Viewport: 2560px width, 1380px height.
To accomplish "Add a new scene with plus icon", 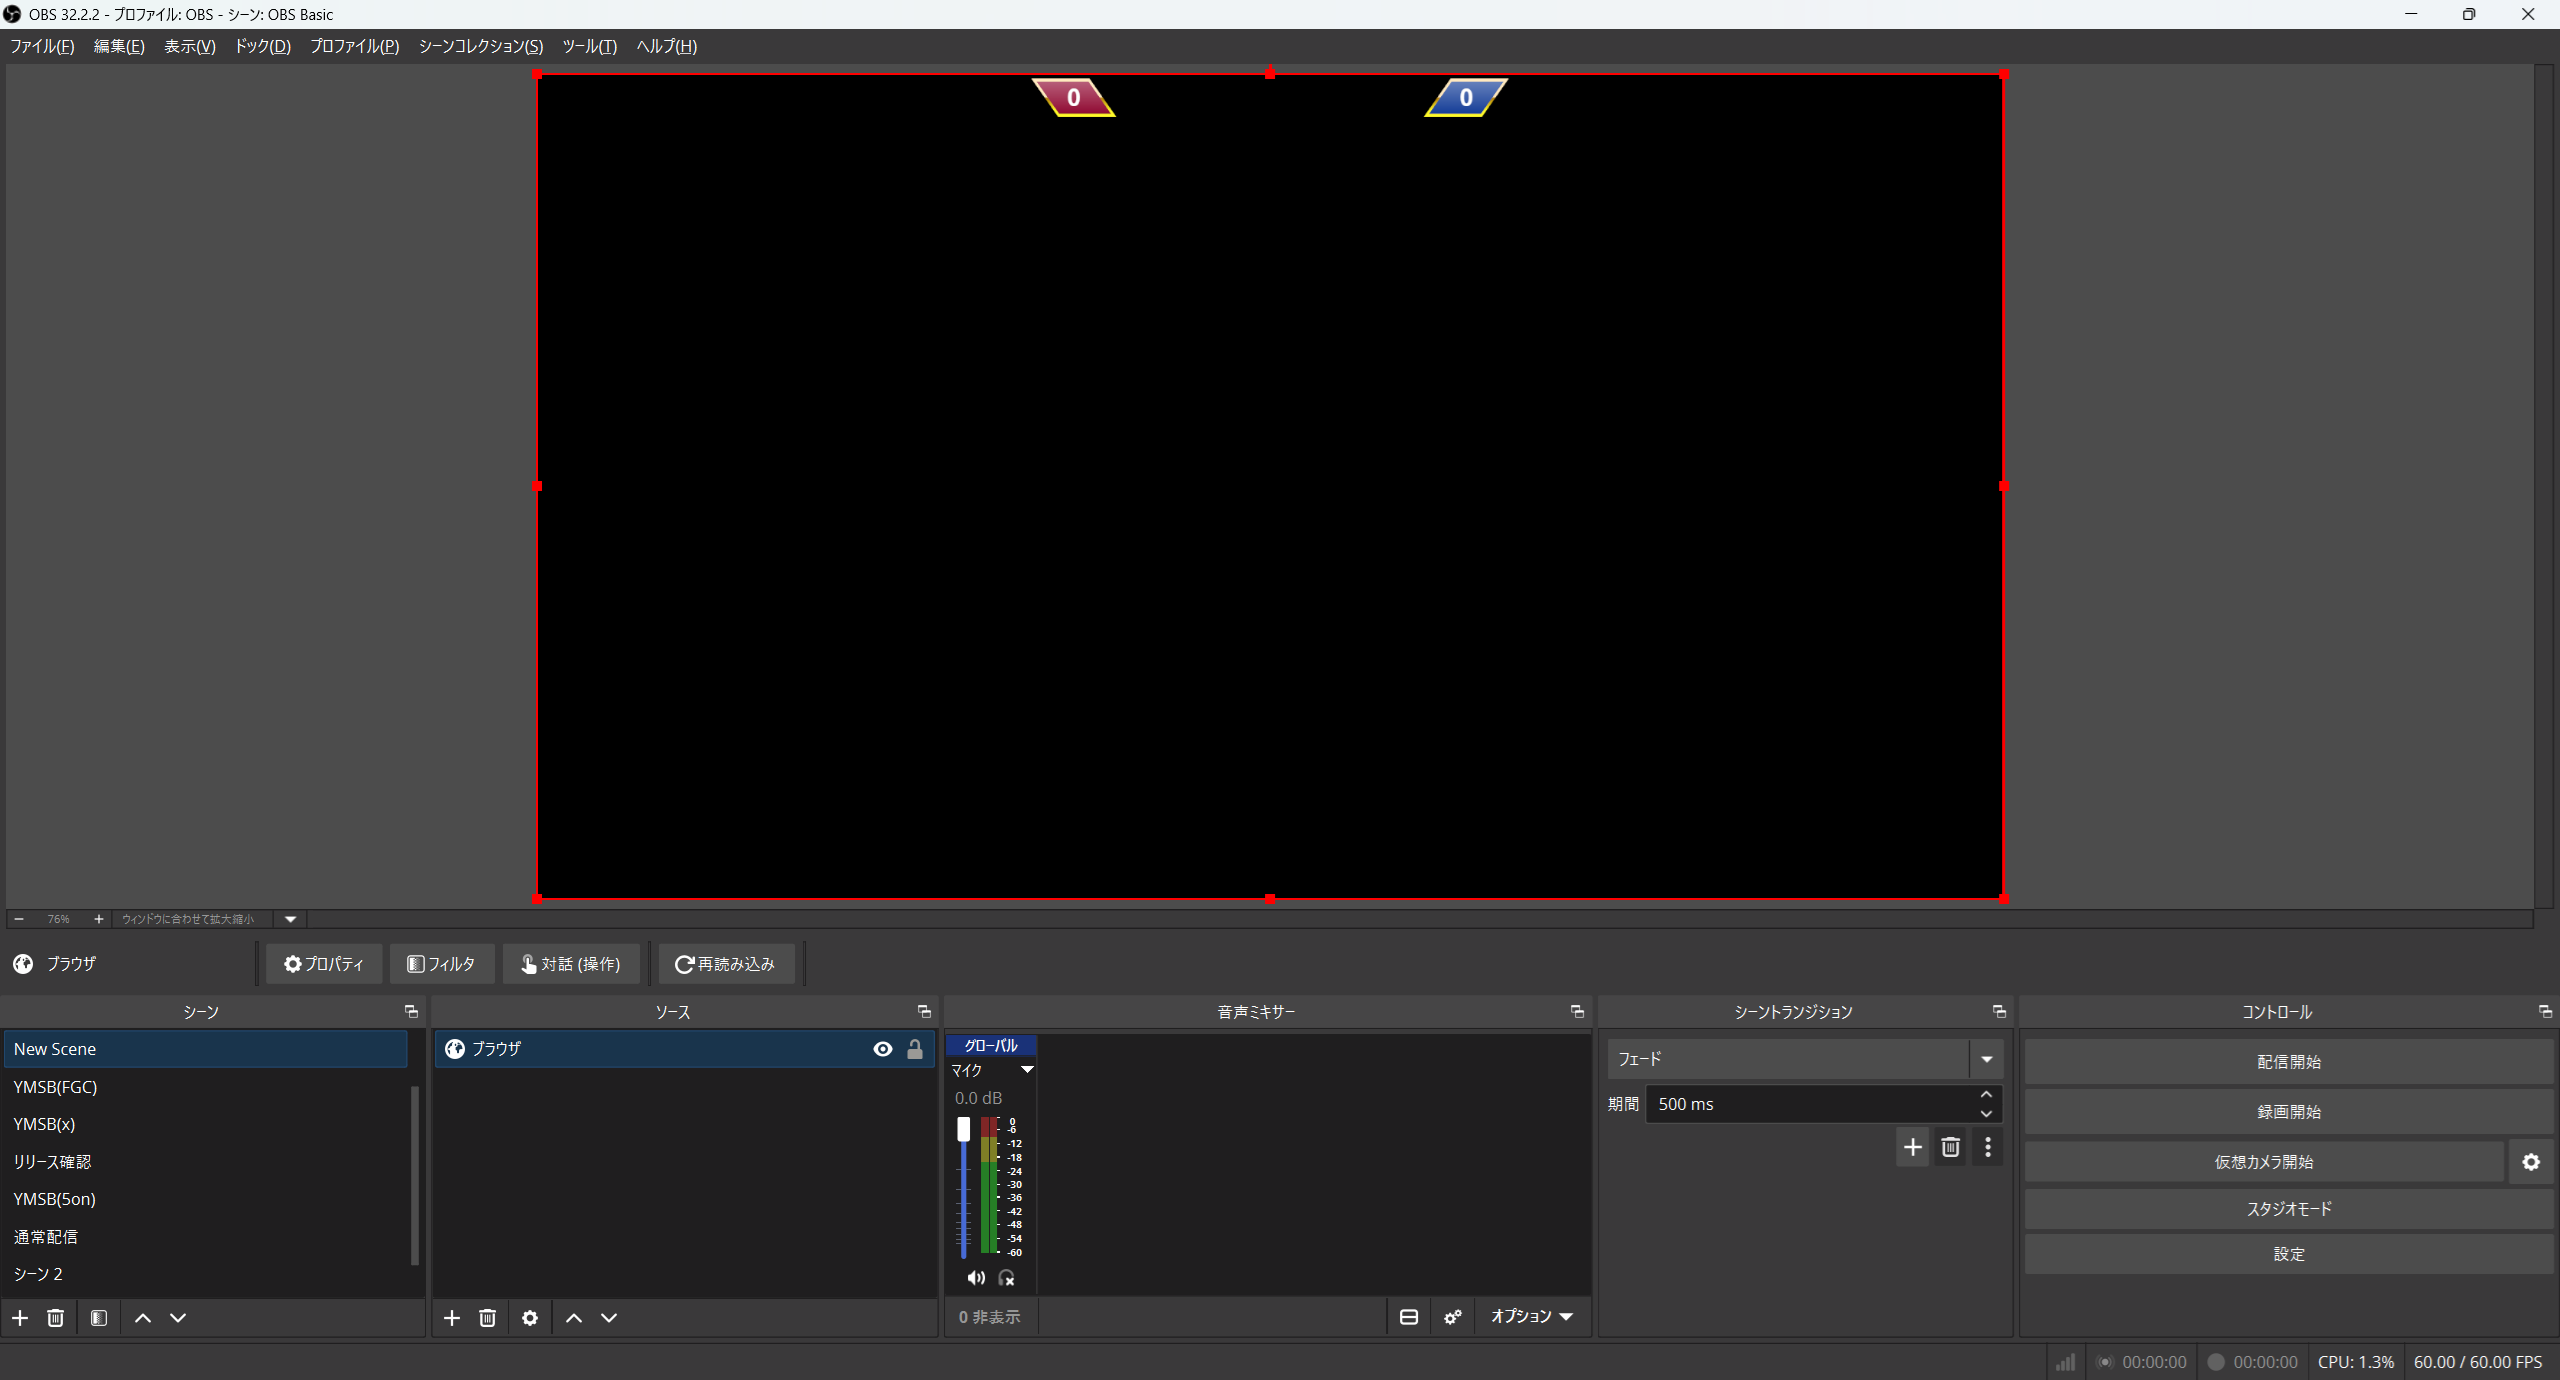I will [x=20, y=1318].
